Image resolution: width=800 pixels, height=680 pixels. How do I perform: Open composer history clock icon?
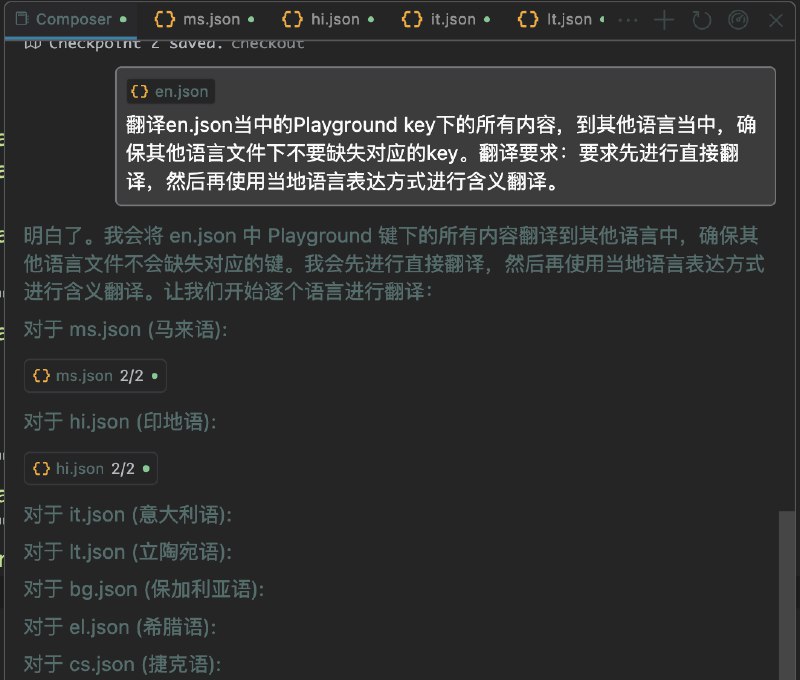[x=702, y=20]
